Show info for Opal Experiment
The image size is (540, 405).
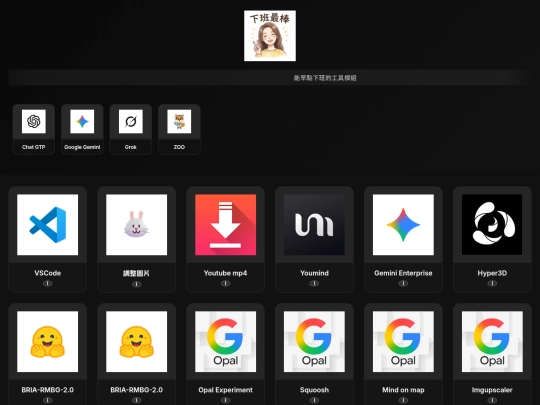(x=225, y=400)
